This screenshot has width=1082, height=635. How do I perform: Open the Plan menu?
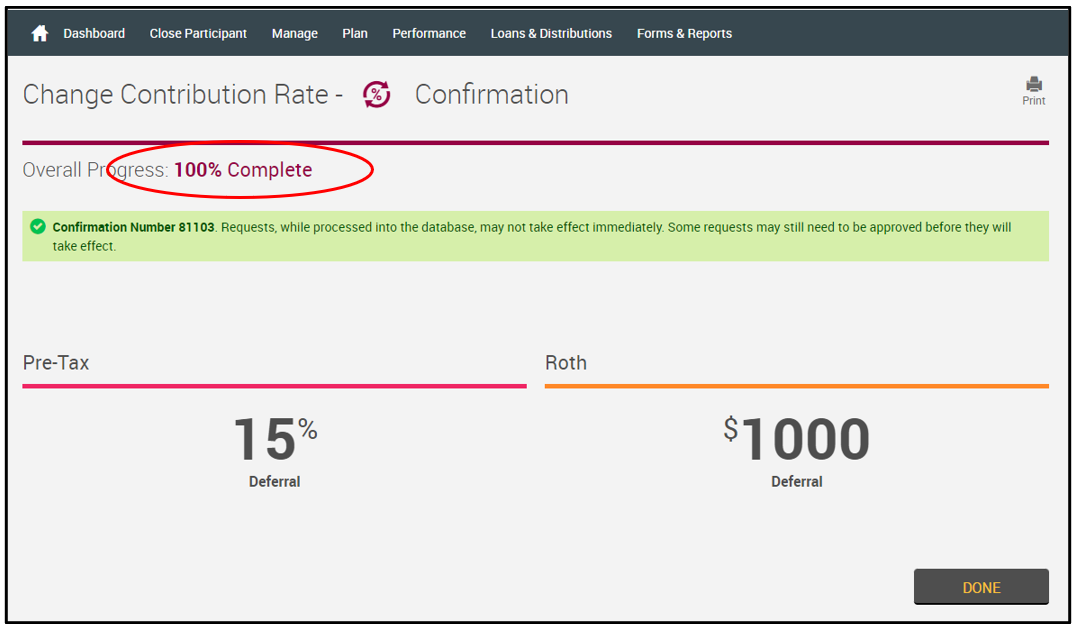(x=355, y=34)
